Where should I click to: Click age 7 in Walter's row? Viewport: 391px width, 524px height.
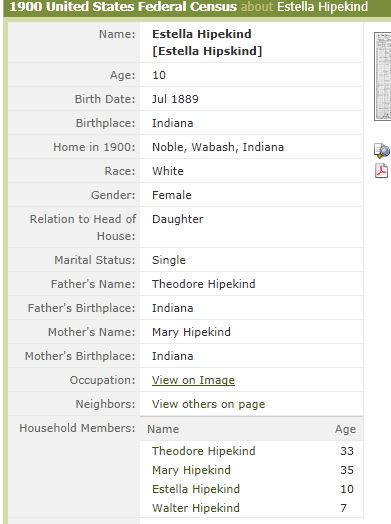(x=344, y=508)
